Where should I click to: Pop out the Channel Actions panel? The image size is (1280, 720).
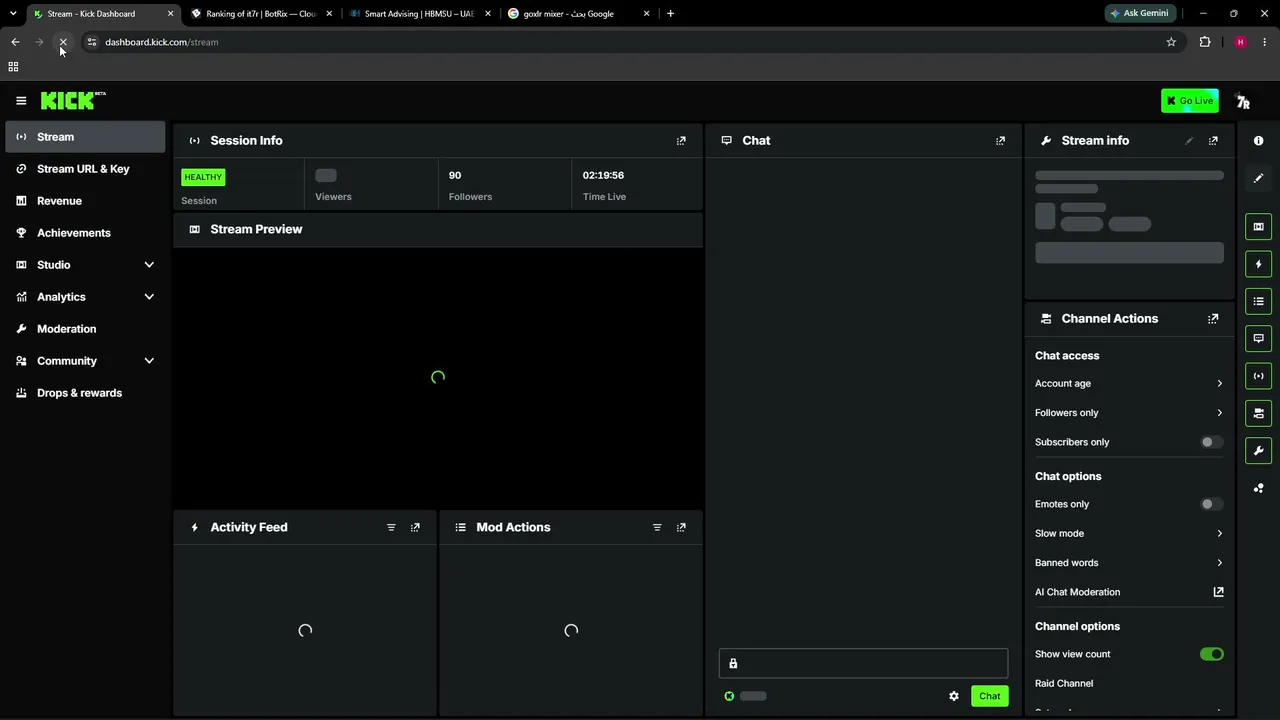click(1213, 319)
